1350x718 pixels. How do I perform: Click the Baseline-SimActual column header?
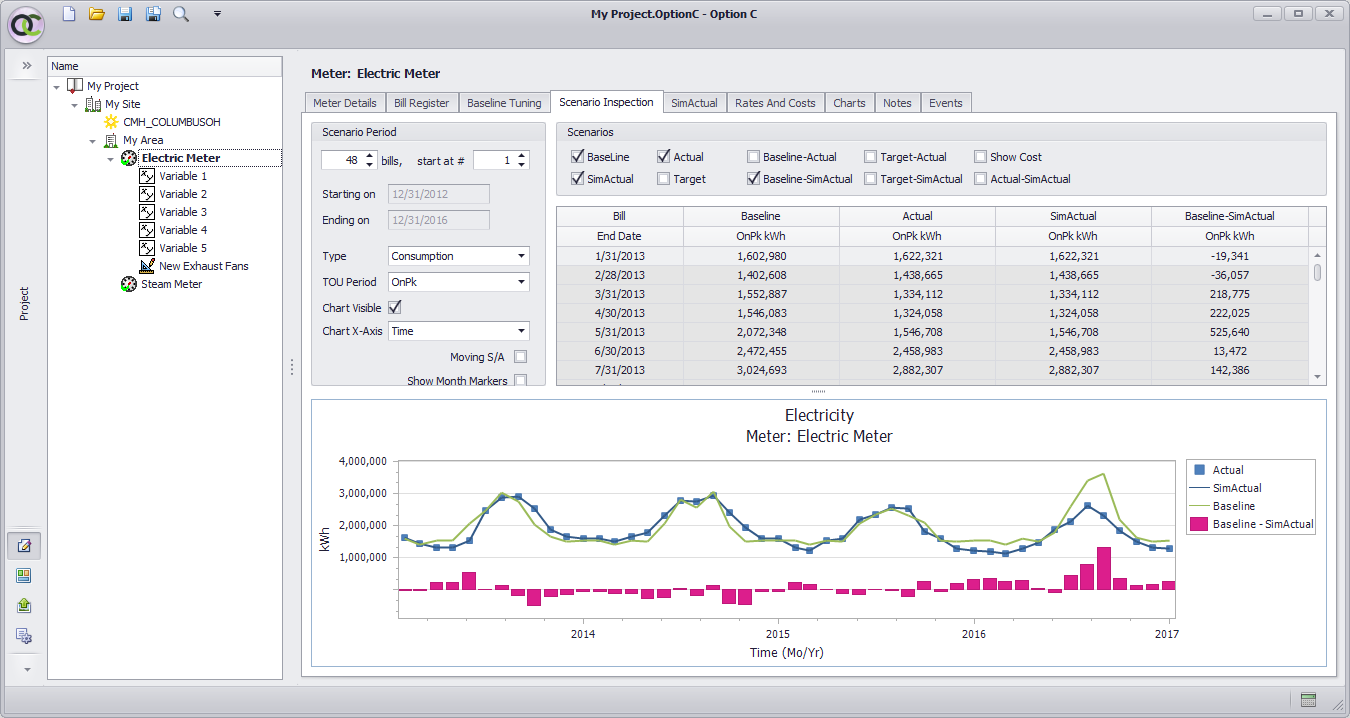pos(1229,216)
